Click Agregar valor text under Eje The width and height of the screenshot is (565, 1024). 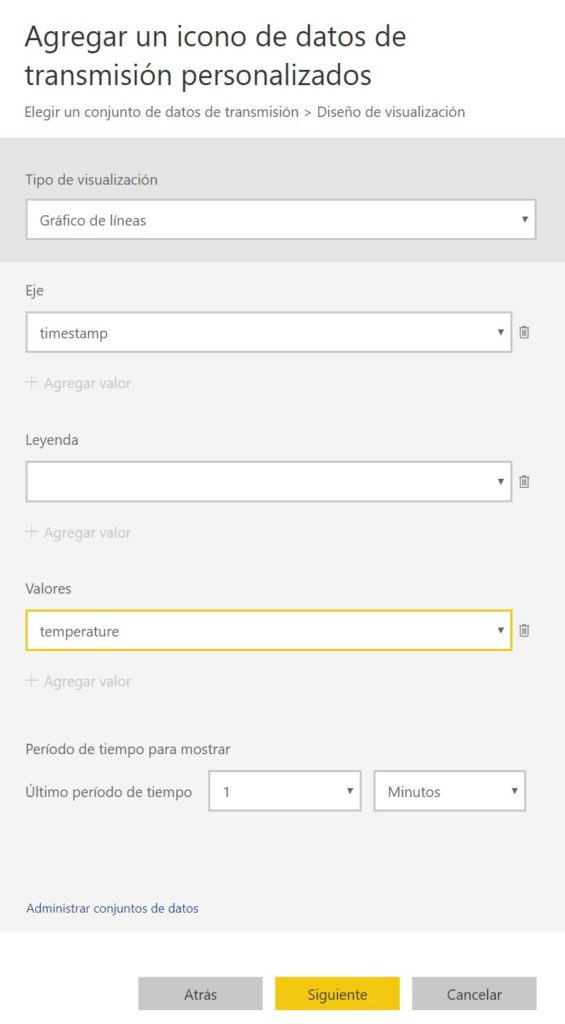pyautogui.click(x=88, y=383)
